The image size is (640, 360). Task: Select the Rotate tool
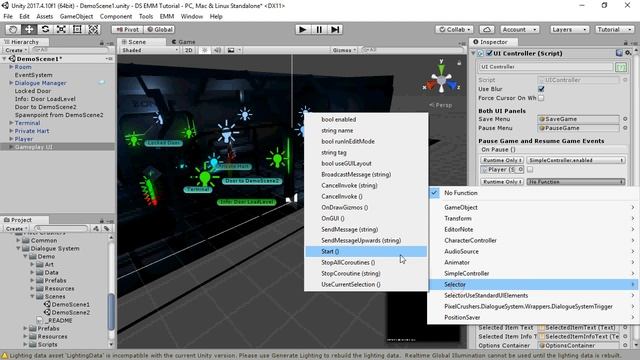pyautogui.click(x=45, y=29)
